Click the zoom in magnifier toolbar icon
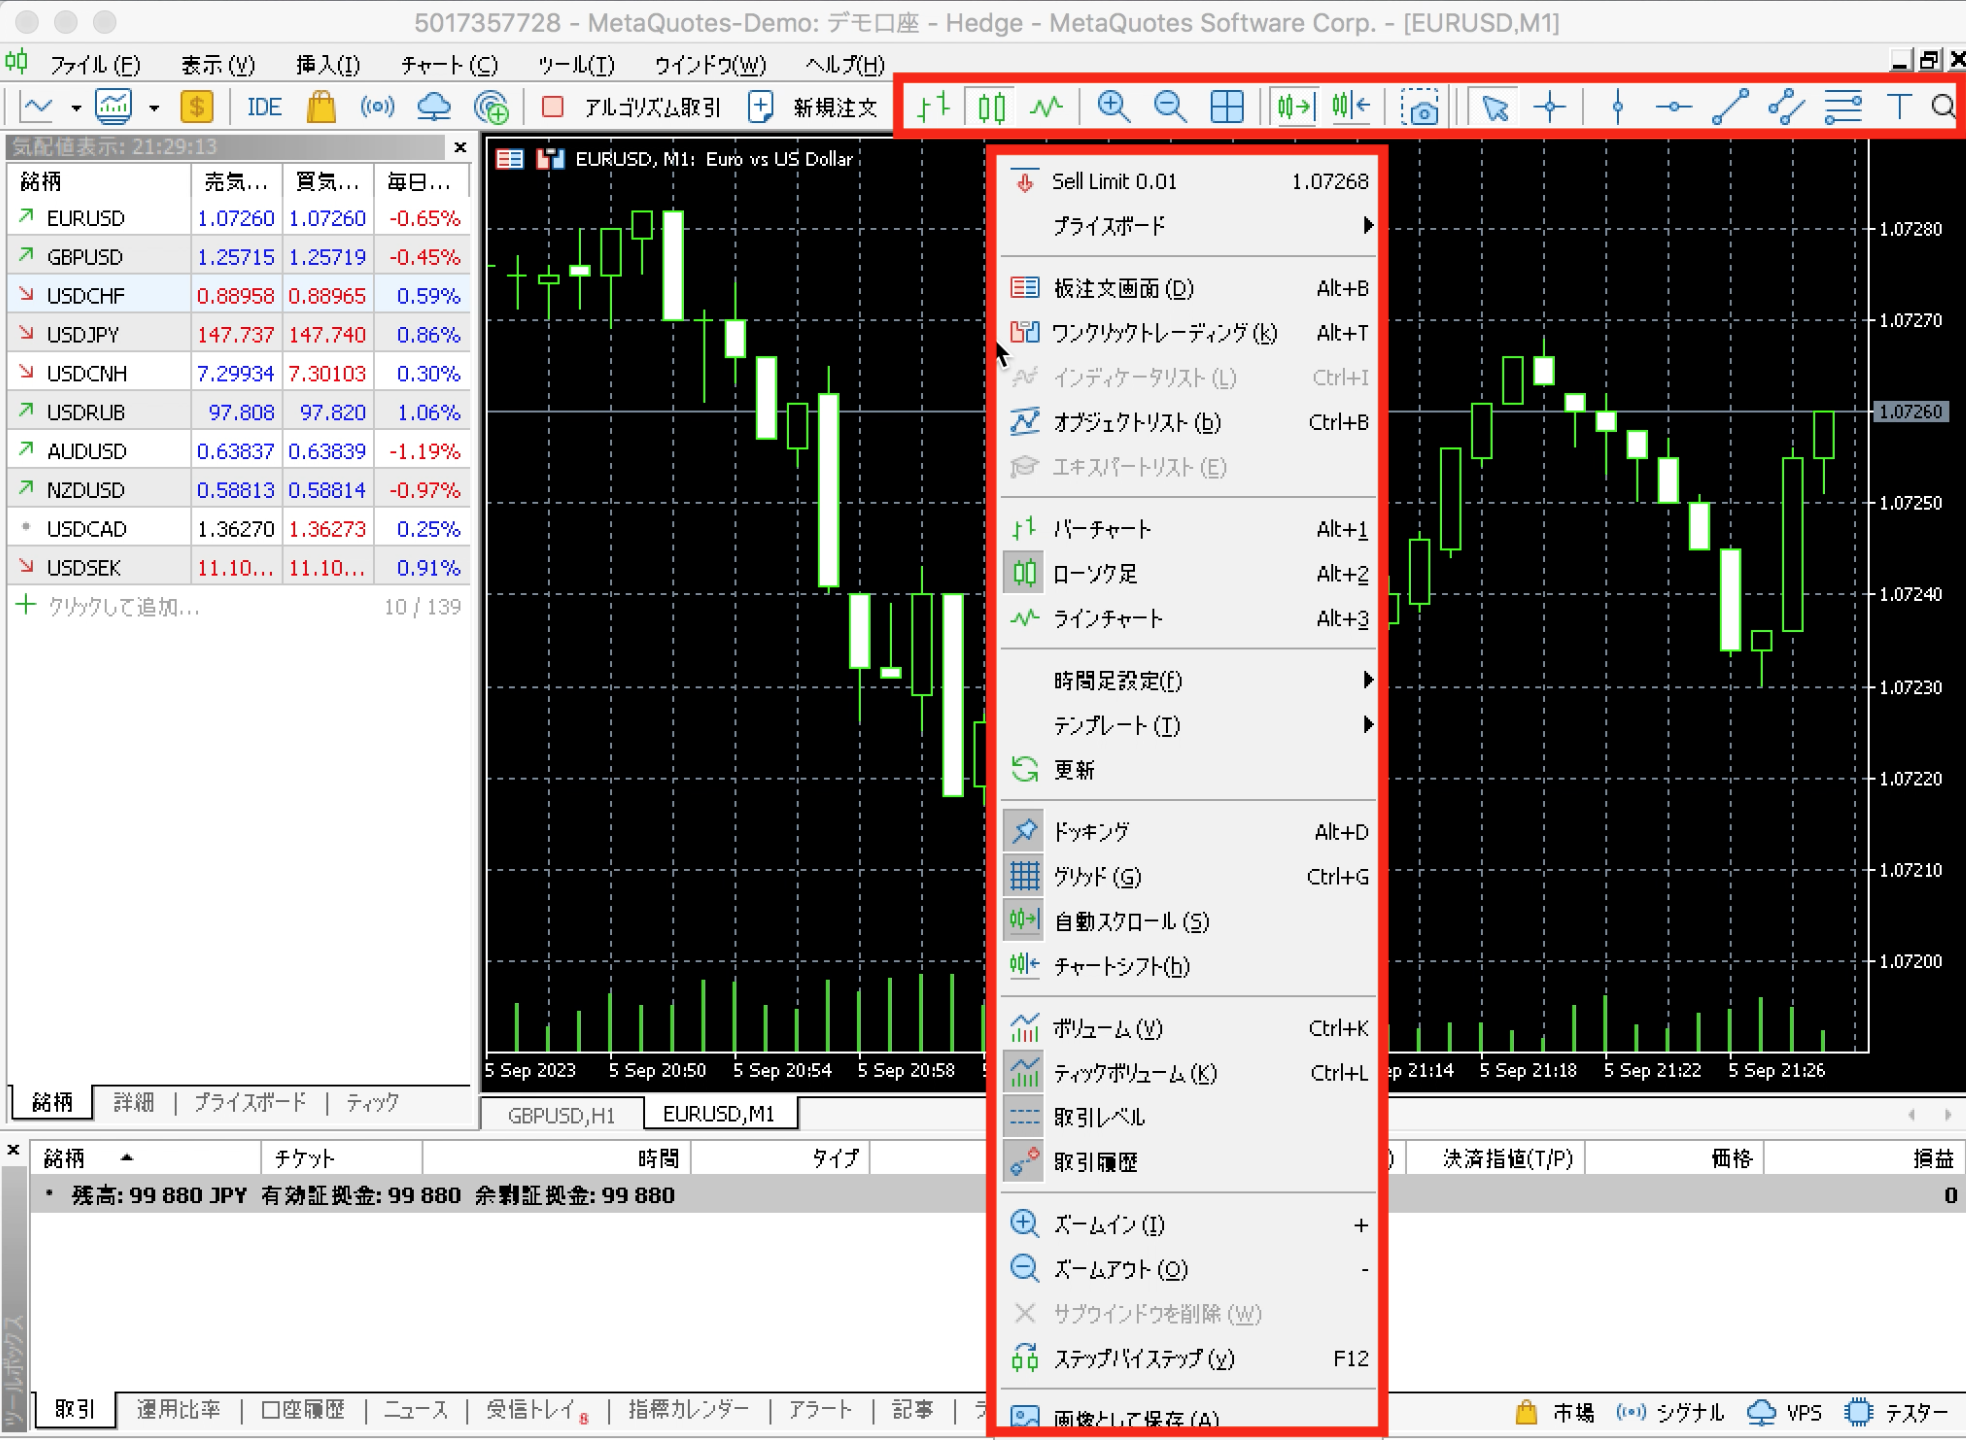This screenshot has width=1966, height=1440. click(x=1113, y=106)
